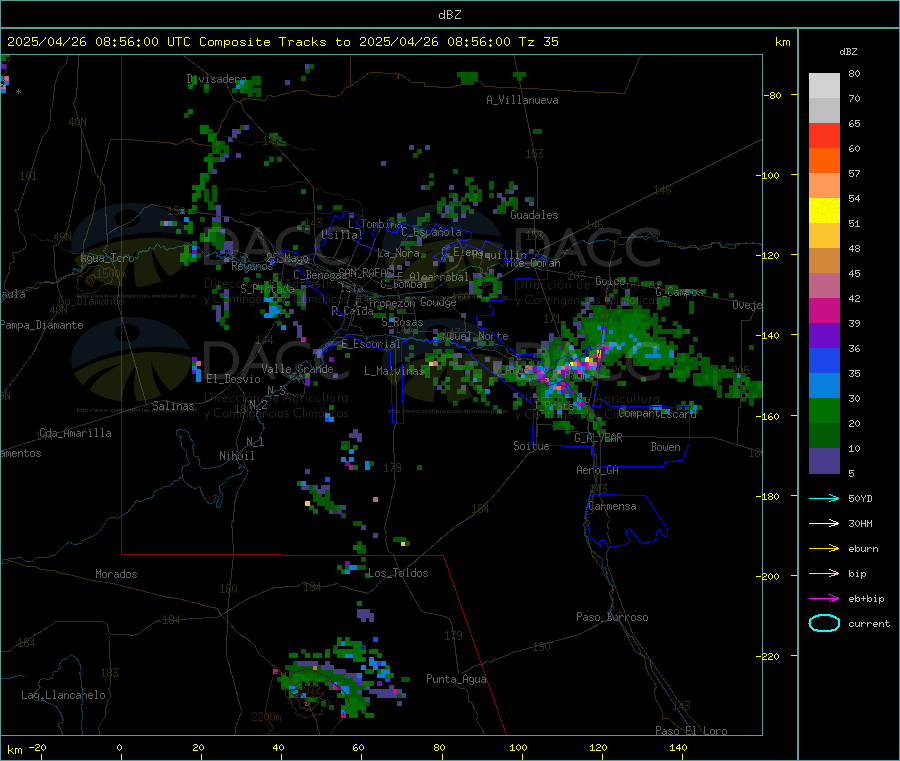The image size is (900, 761).
Task: Click the Guadales map label
Action: pos(534,215)
